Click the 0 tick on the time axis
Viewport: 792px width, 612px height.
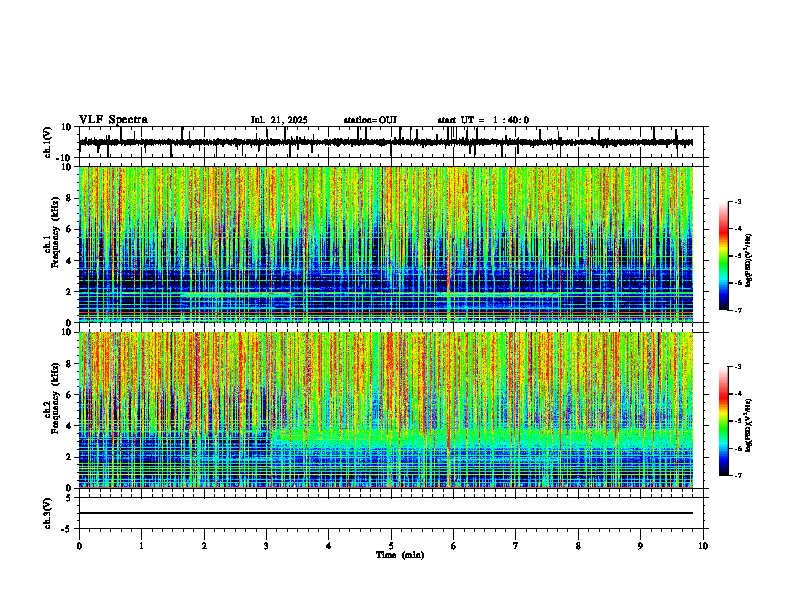pyautogui.click(x=79, y=546)
